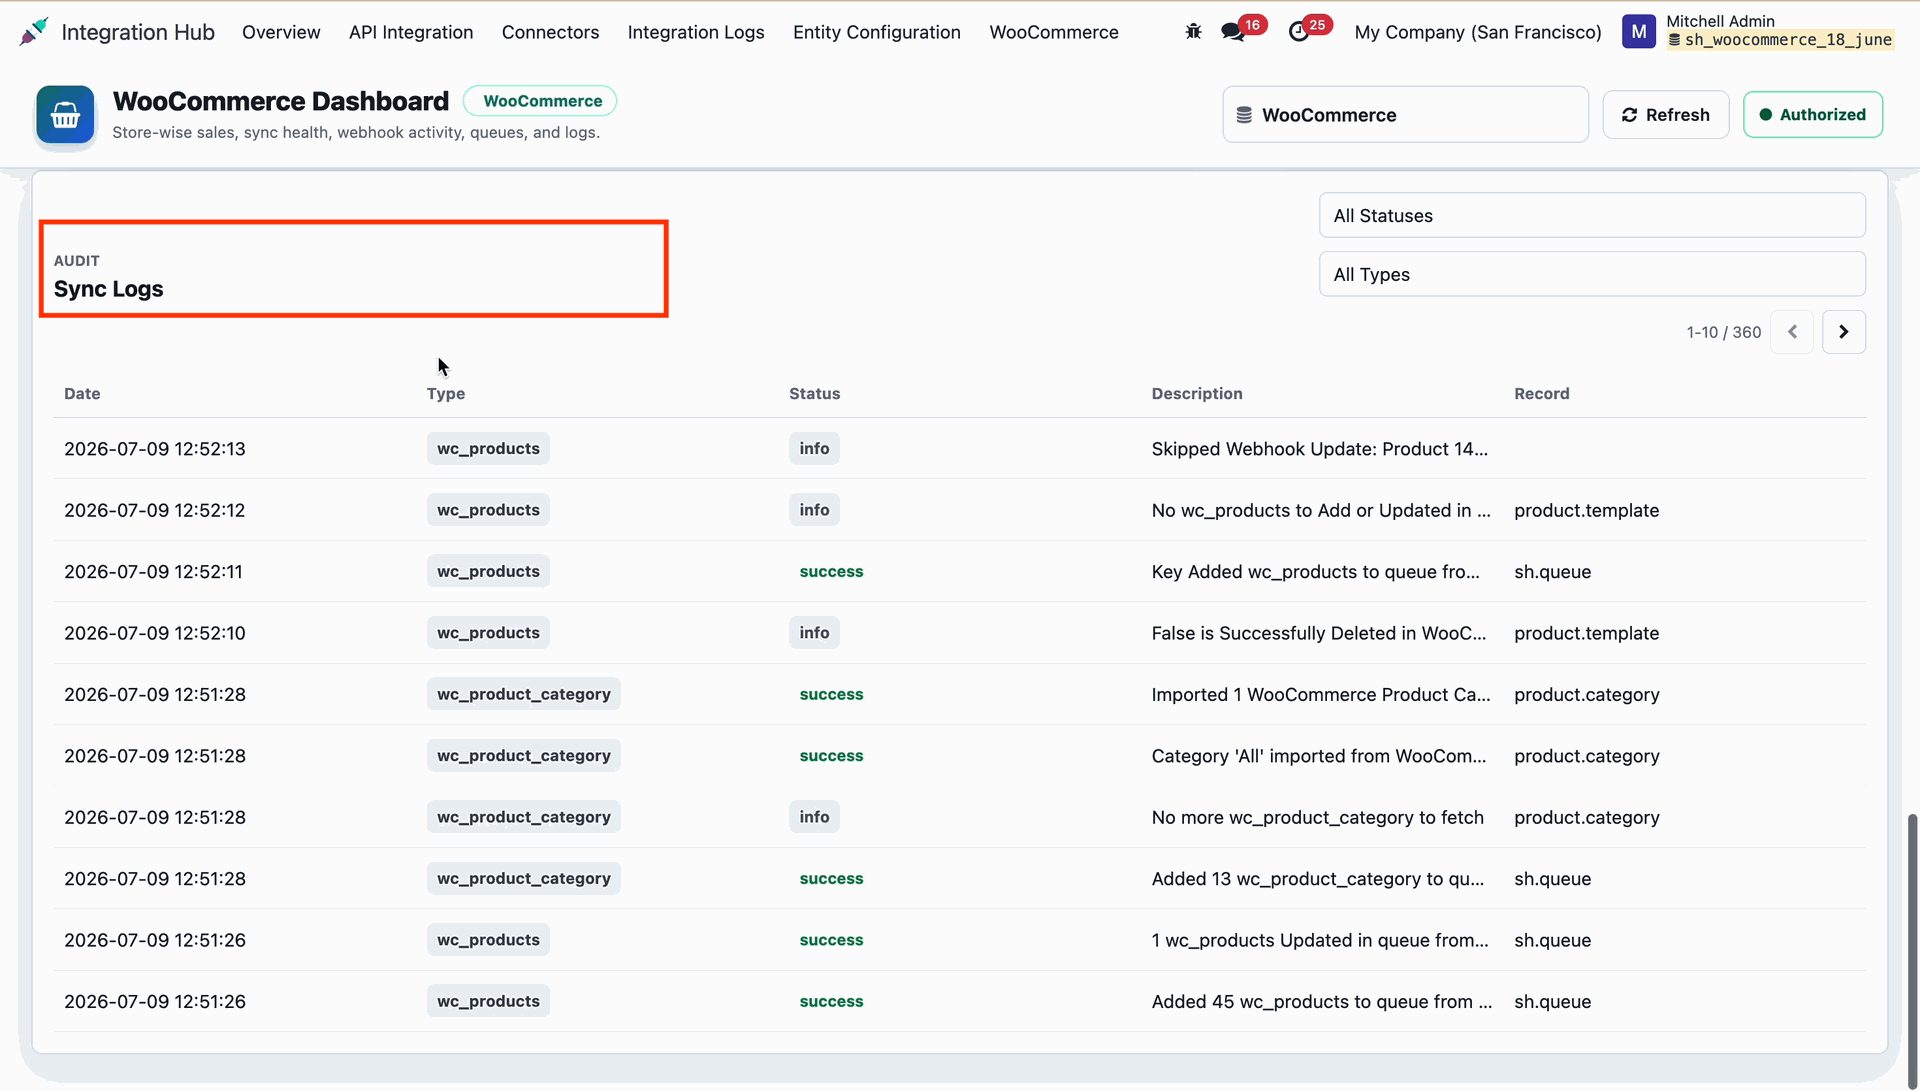Click the Authorized status button

pos(1813,115)
